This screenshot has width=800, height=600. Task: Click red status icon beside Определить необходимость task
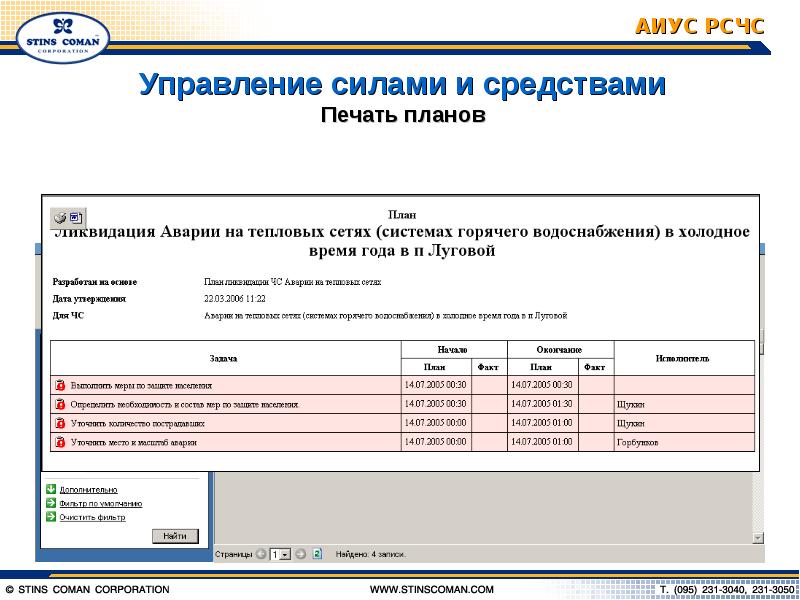60,404
